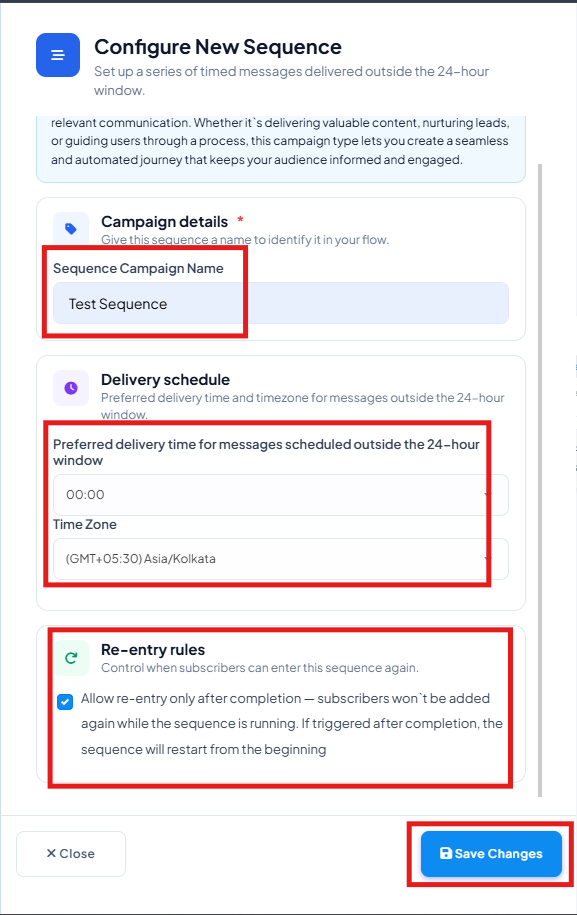Viewport: 577px width, 915px height.
Task: Open the Asia/Kolkata Time Zone dropdown
Action: [x=281, y=558]
